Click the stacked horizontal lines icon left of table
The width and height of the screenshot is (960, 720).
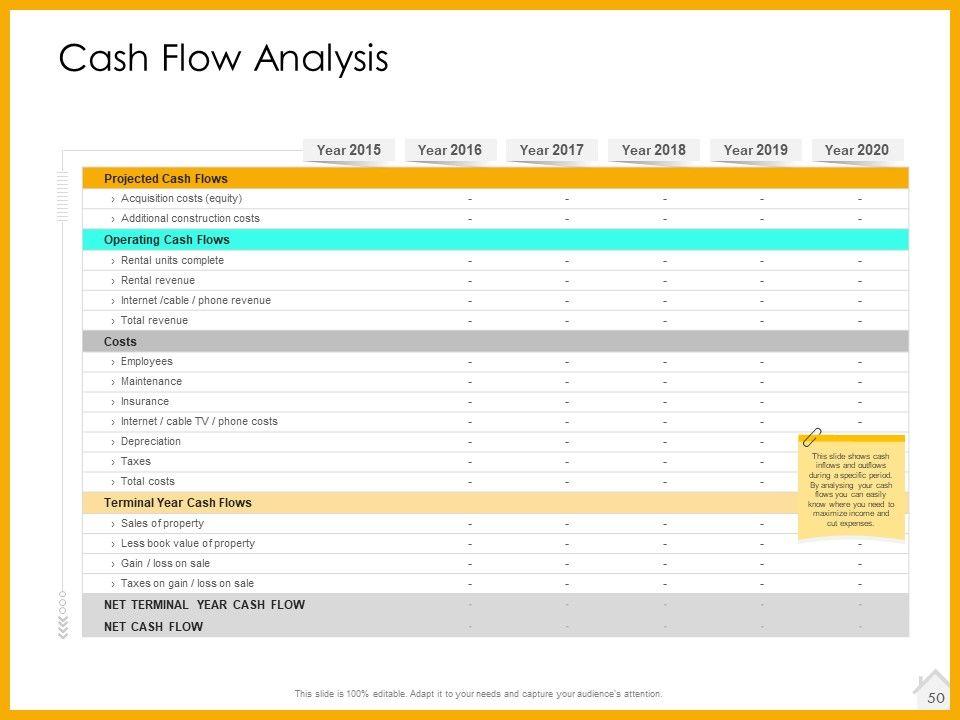tap(62, 195)
